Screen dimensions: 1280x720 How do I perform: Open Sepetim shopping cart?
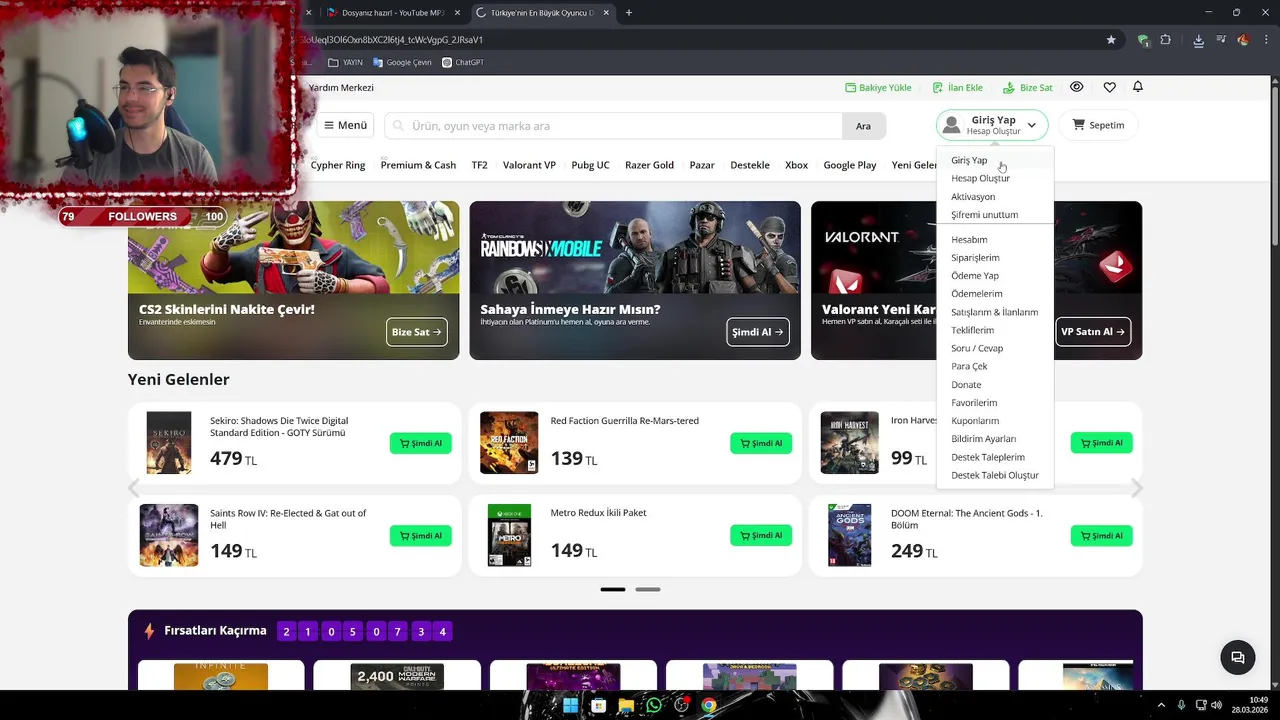1098,125
